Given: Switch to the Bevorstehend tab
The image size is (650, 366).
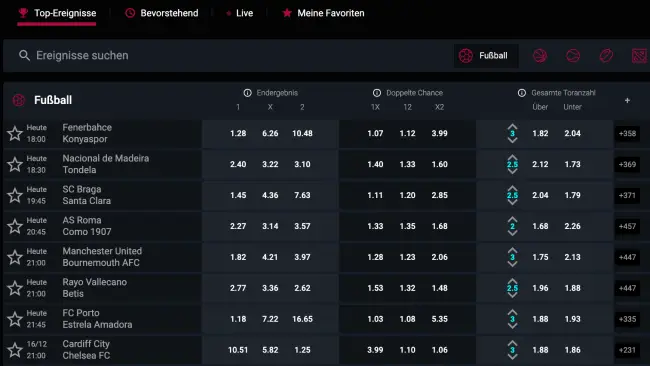Looking at the screenshot, I should coord(162,13).
